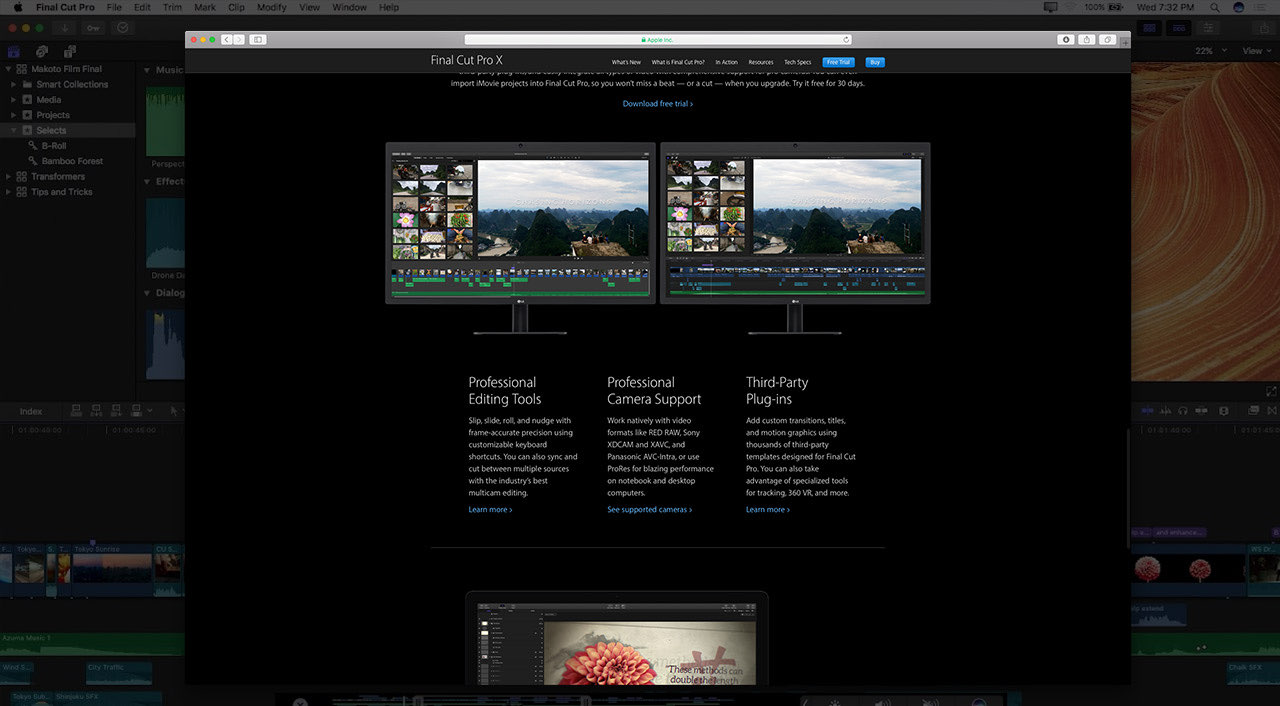This screenshot has height=706, width=1280.
Task: Follow the Download free trial link
Action: coord(658,104)
